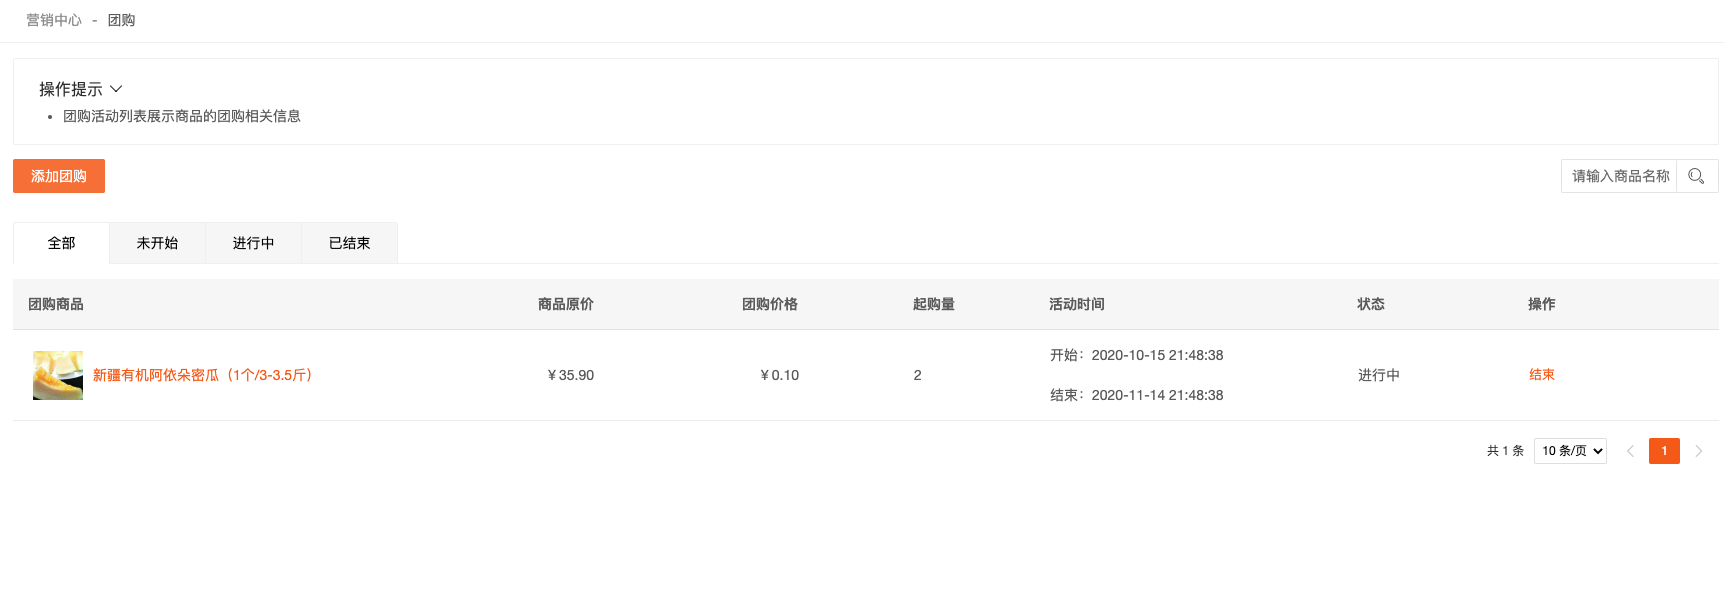The image size is (1724, 605).
Task: Click 团购 breadcrumb item
Action: tap(121, 20)
